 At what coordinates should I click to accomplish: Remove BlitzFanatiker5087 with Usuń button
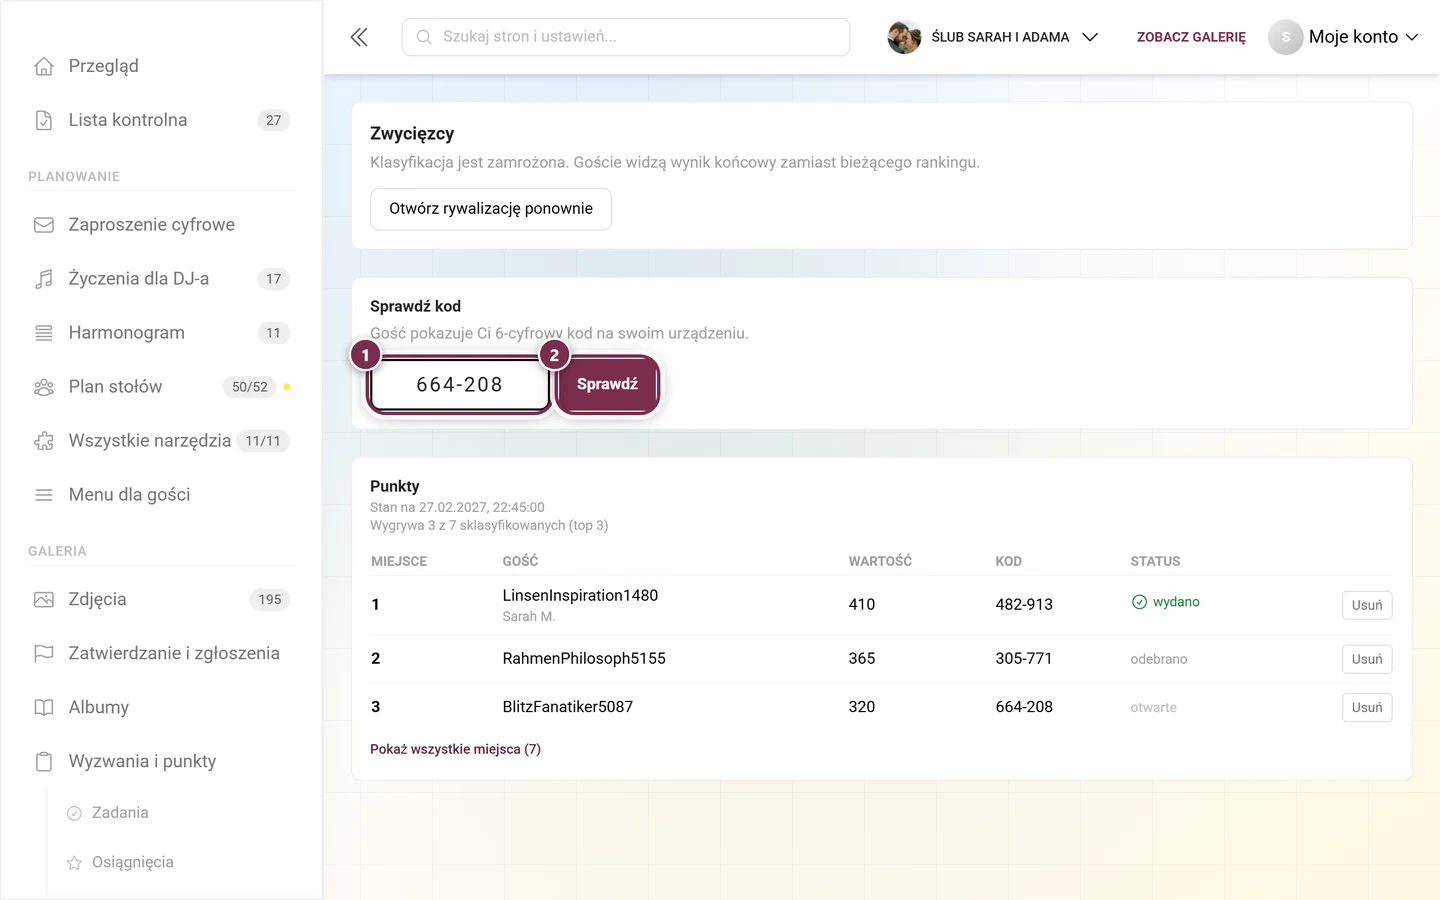point(1367,708)
